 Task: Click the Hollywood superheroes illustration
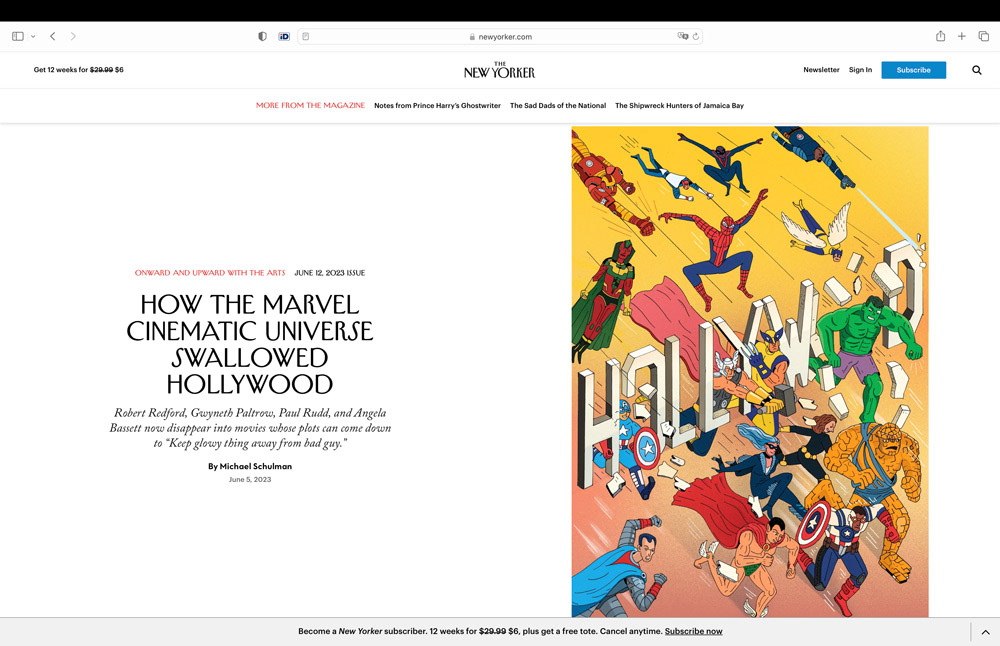tap(750, 372)
